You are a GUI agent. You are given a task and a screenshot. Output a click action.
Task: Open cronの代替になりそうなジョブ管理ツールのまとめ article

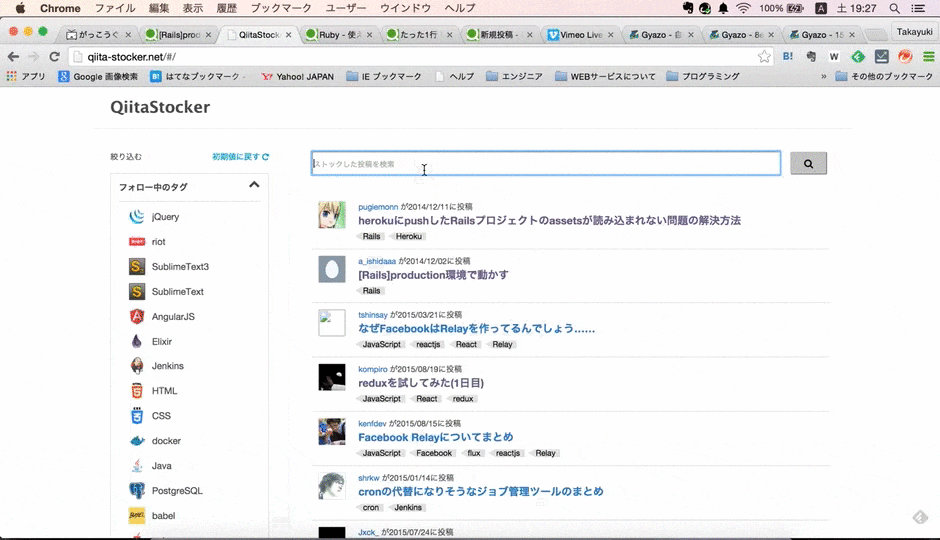[481, 491]
